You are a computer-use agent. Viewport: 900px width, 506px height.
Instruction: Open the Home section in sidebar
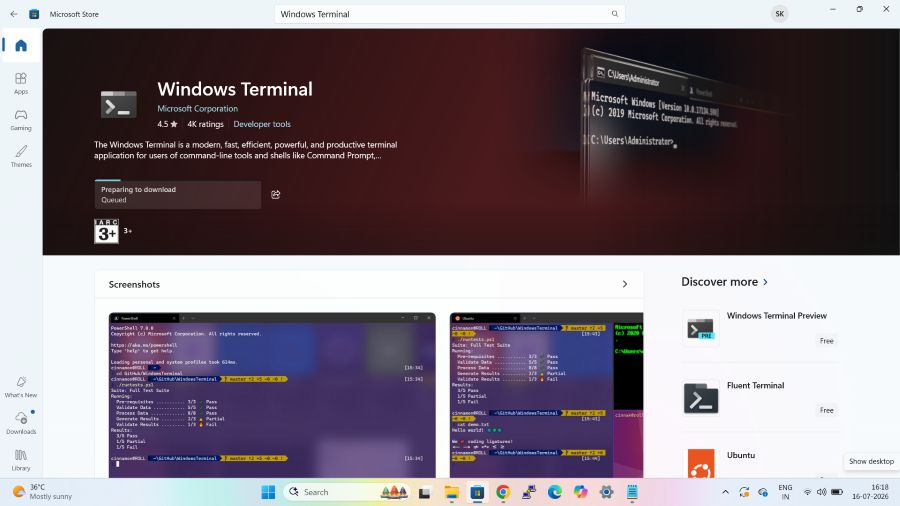(x=21, y=45)
